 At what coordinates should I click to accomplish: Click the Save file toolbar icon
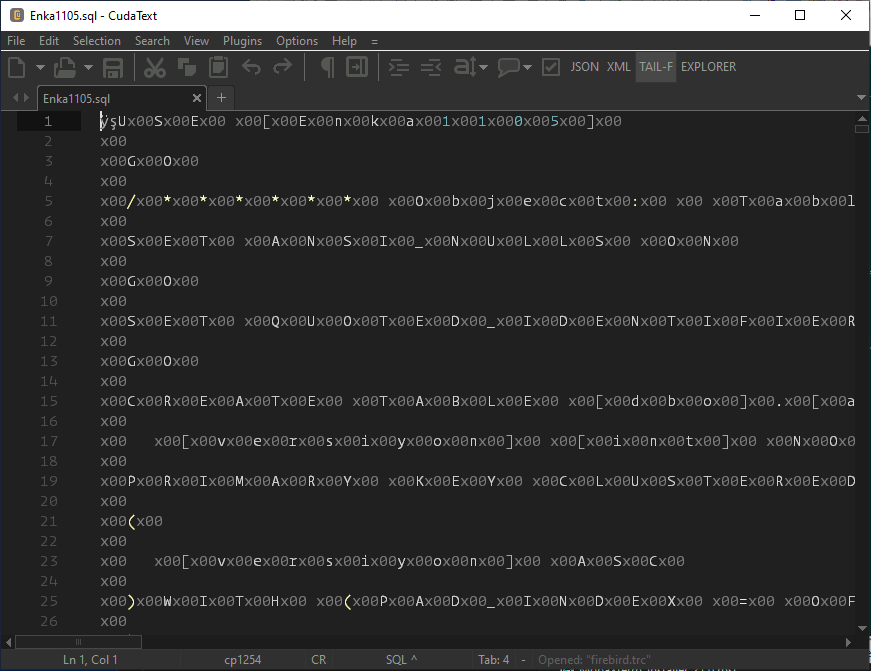coord(113,67)
